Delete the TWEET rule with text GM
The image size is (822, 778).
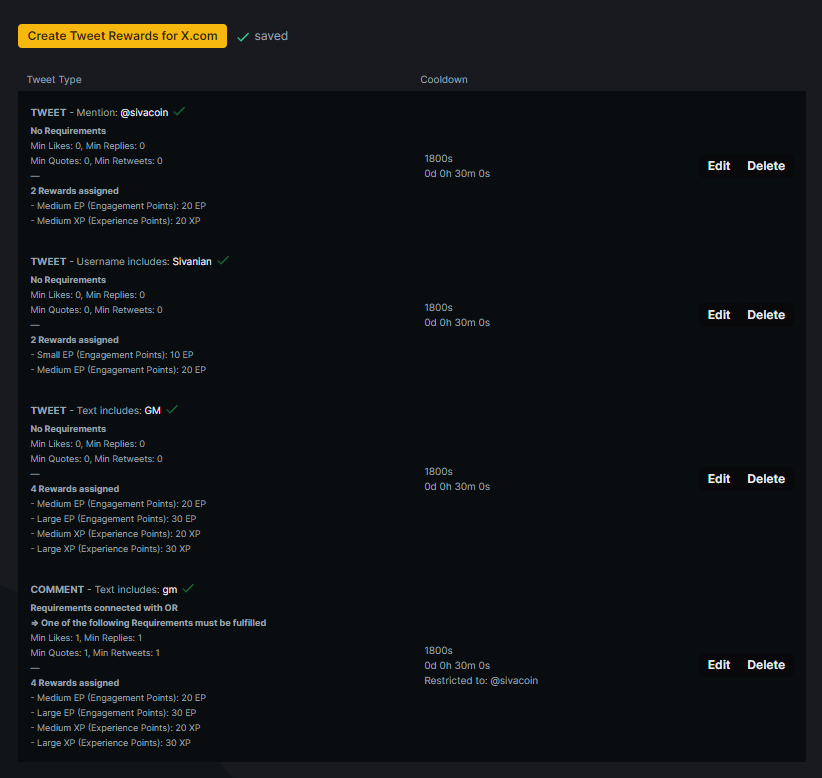tap(766, 479)
